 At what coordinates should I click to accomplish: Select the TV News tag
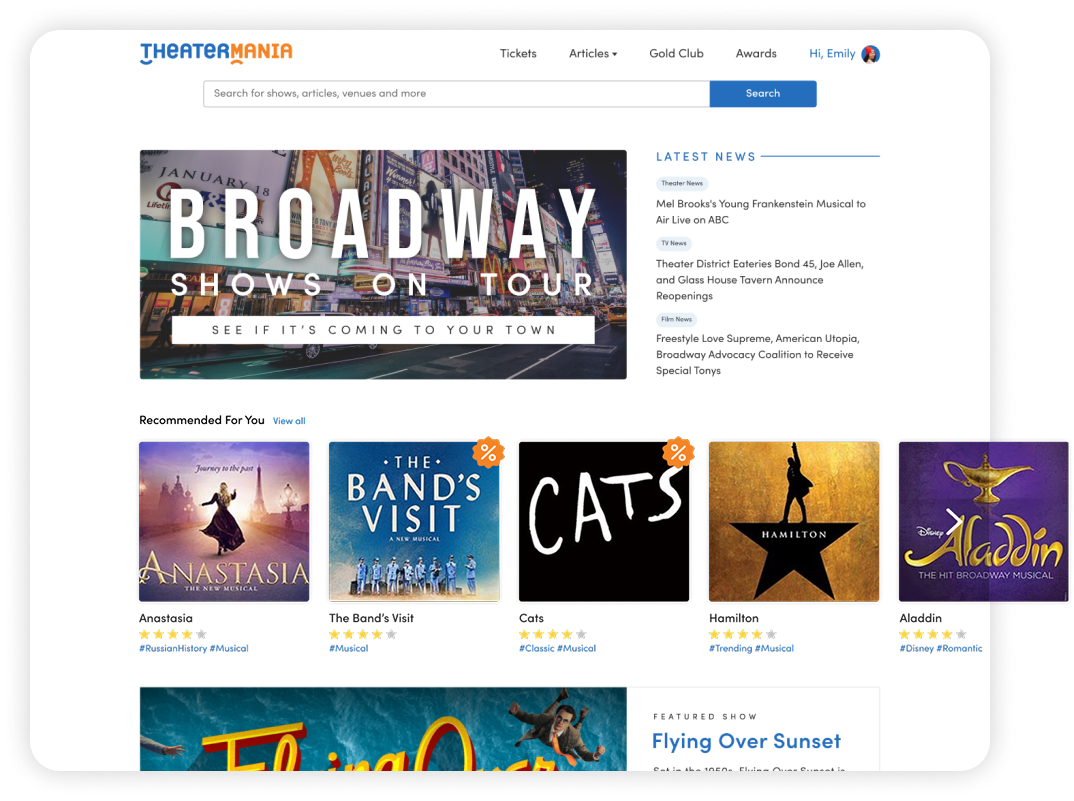point(674,243)
